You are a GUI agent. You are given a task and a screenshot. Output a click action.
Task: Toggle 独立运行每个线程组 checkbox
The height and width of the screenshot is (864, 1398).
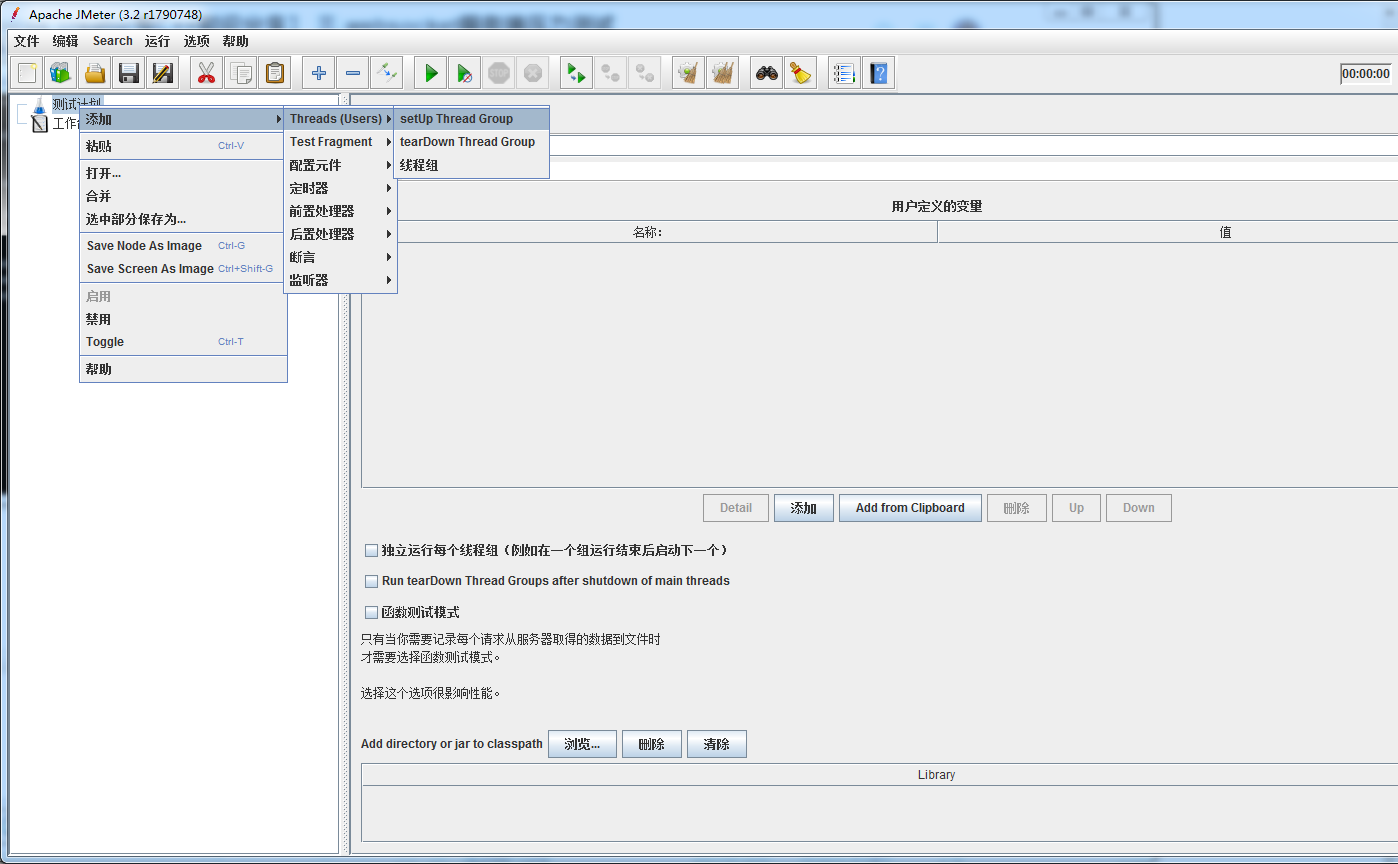pos(372,551)
